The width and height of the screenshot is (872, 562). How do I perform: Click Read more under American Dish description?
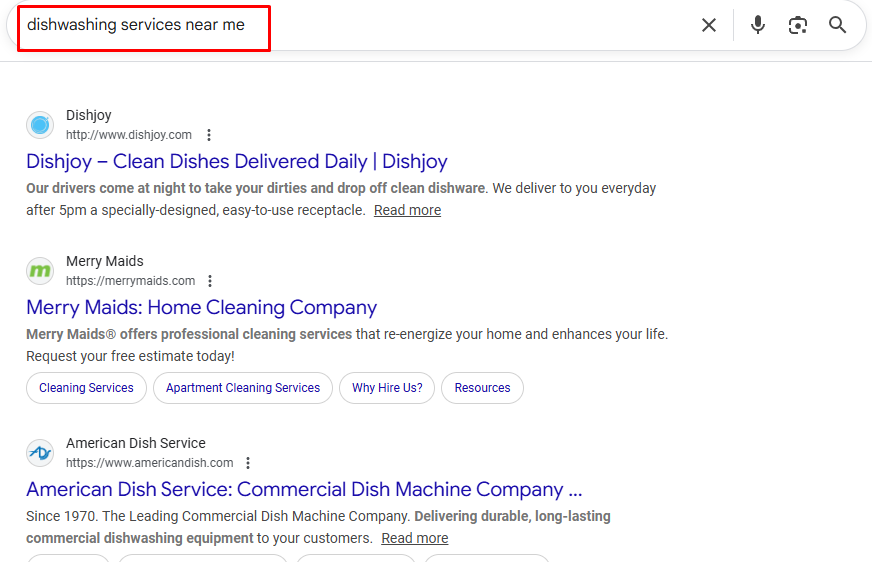pyautogui.click(x=414, y=538)
